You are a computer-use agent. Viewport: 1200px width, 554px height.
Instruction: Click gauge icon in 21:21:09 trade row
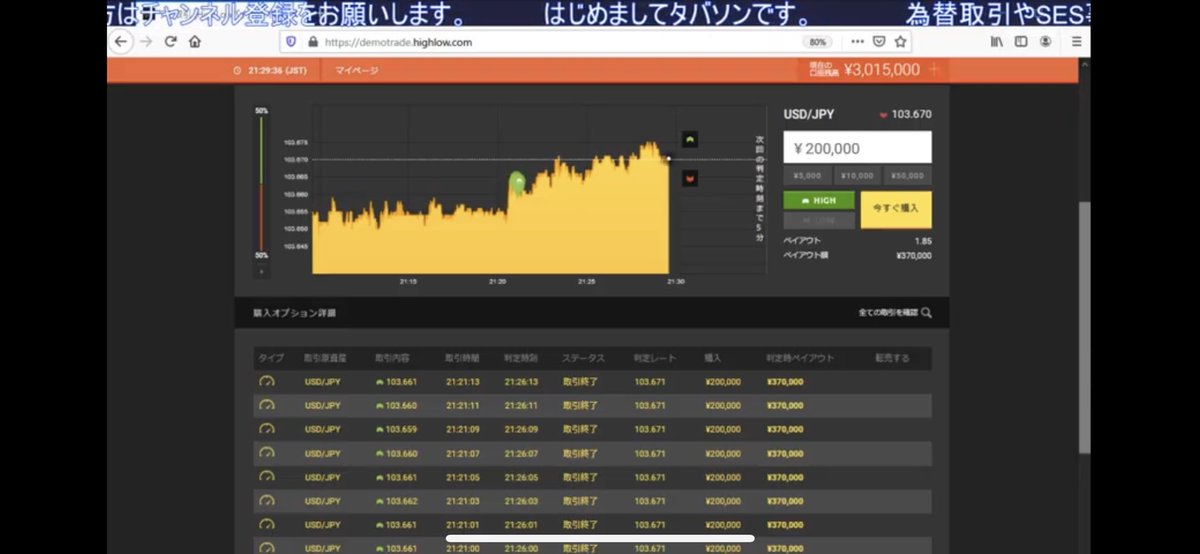click(x=266, y=429)
